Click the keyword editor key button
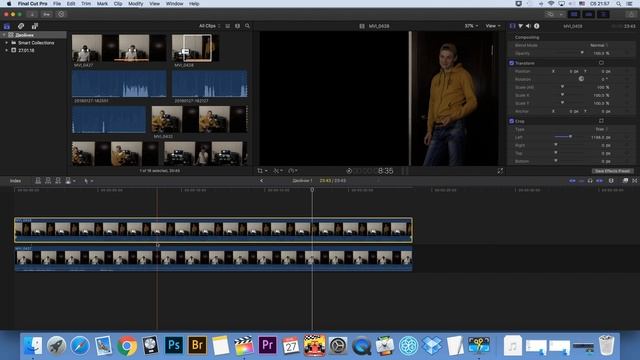Viewport: 640px width, 360px height. (x=47, y=14)
